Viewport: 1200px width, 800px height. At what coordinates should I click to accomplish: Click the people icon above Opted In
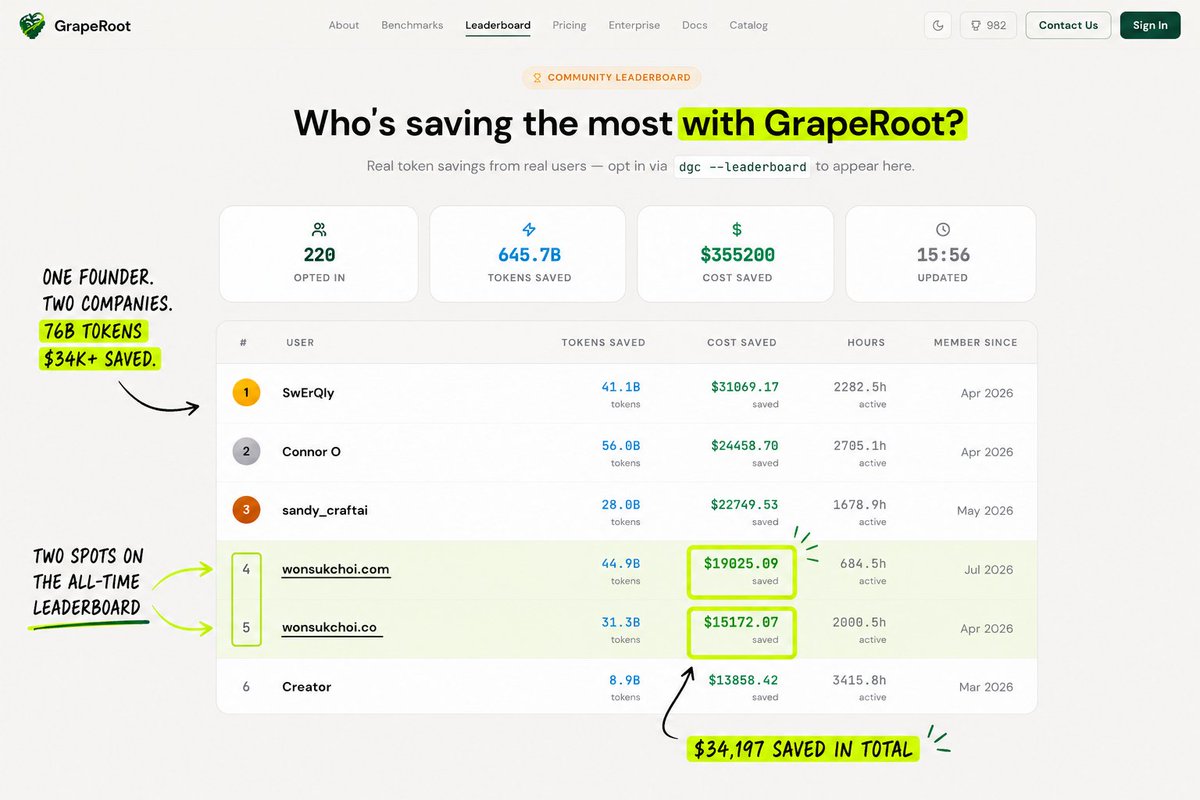[x=319, y=229]
